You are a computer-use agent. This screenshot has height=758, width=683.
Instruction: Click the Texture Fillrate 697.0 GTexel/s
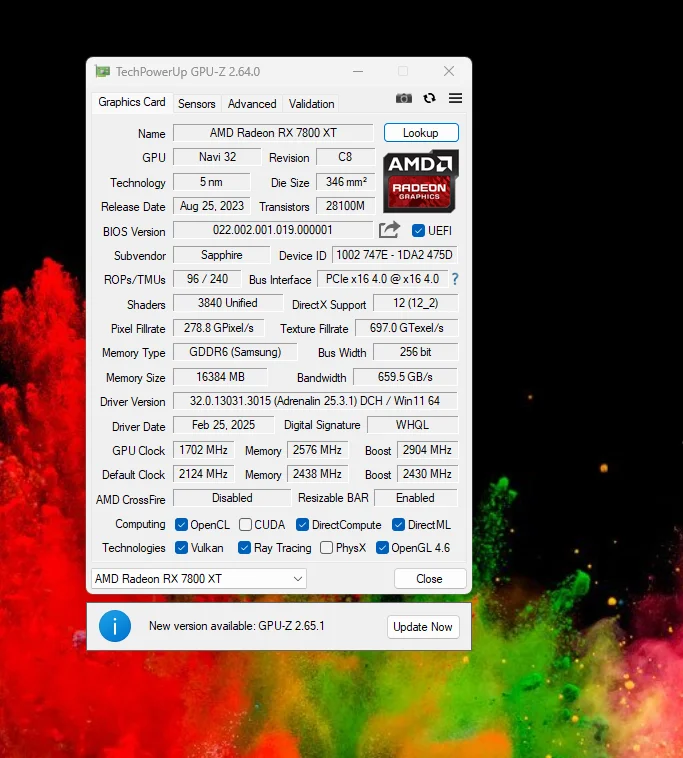tap(407, 328)
